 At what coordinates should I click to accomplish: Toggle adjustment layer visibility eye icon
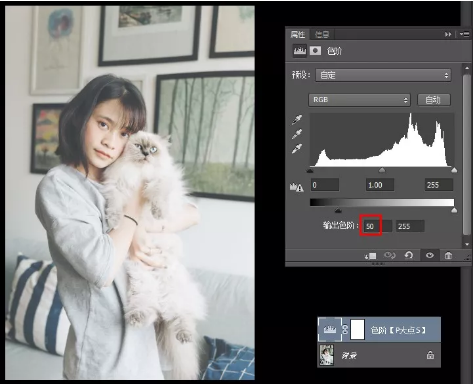[430, 256]
